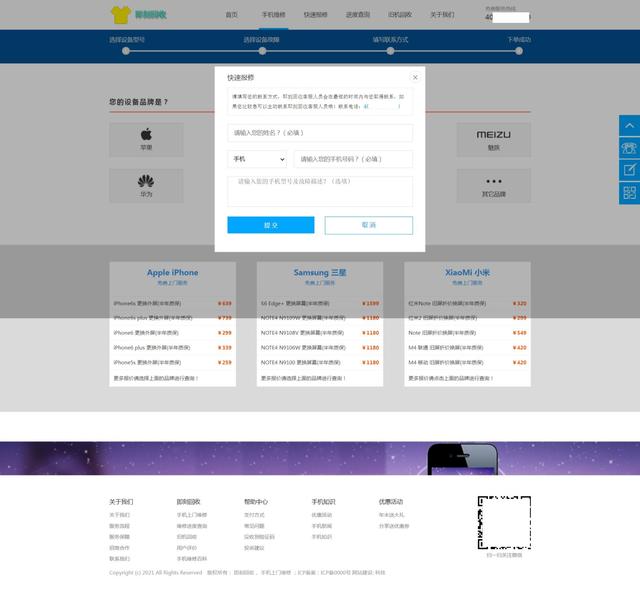Click the NOTE4 N9100 ¥1180 row
Screen dimensions: 640x589
(320, 362)
